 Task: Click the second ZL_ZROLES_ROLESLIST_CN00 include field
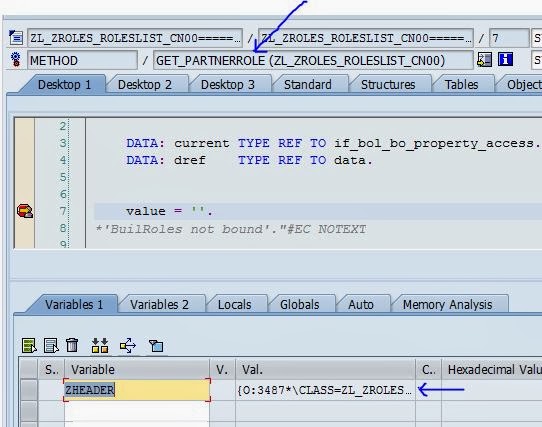click(366, 38)
